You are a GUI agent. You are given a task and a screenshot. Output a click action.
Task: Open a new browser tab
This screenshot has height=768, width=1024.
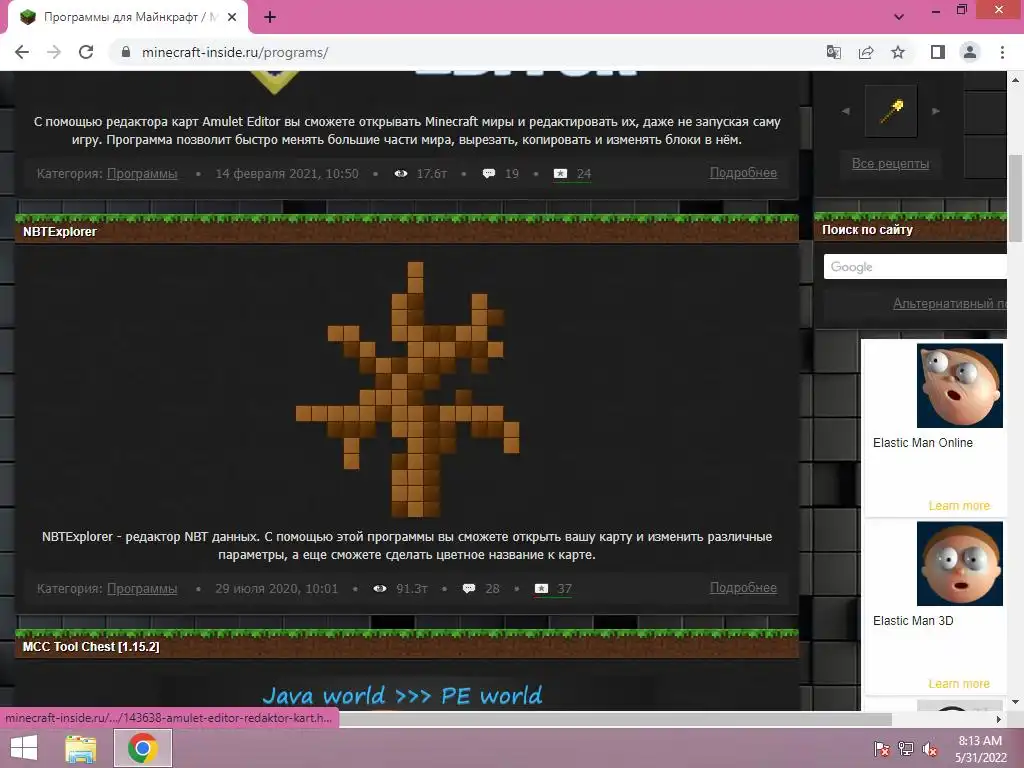[x=270, y=18]
